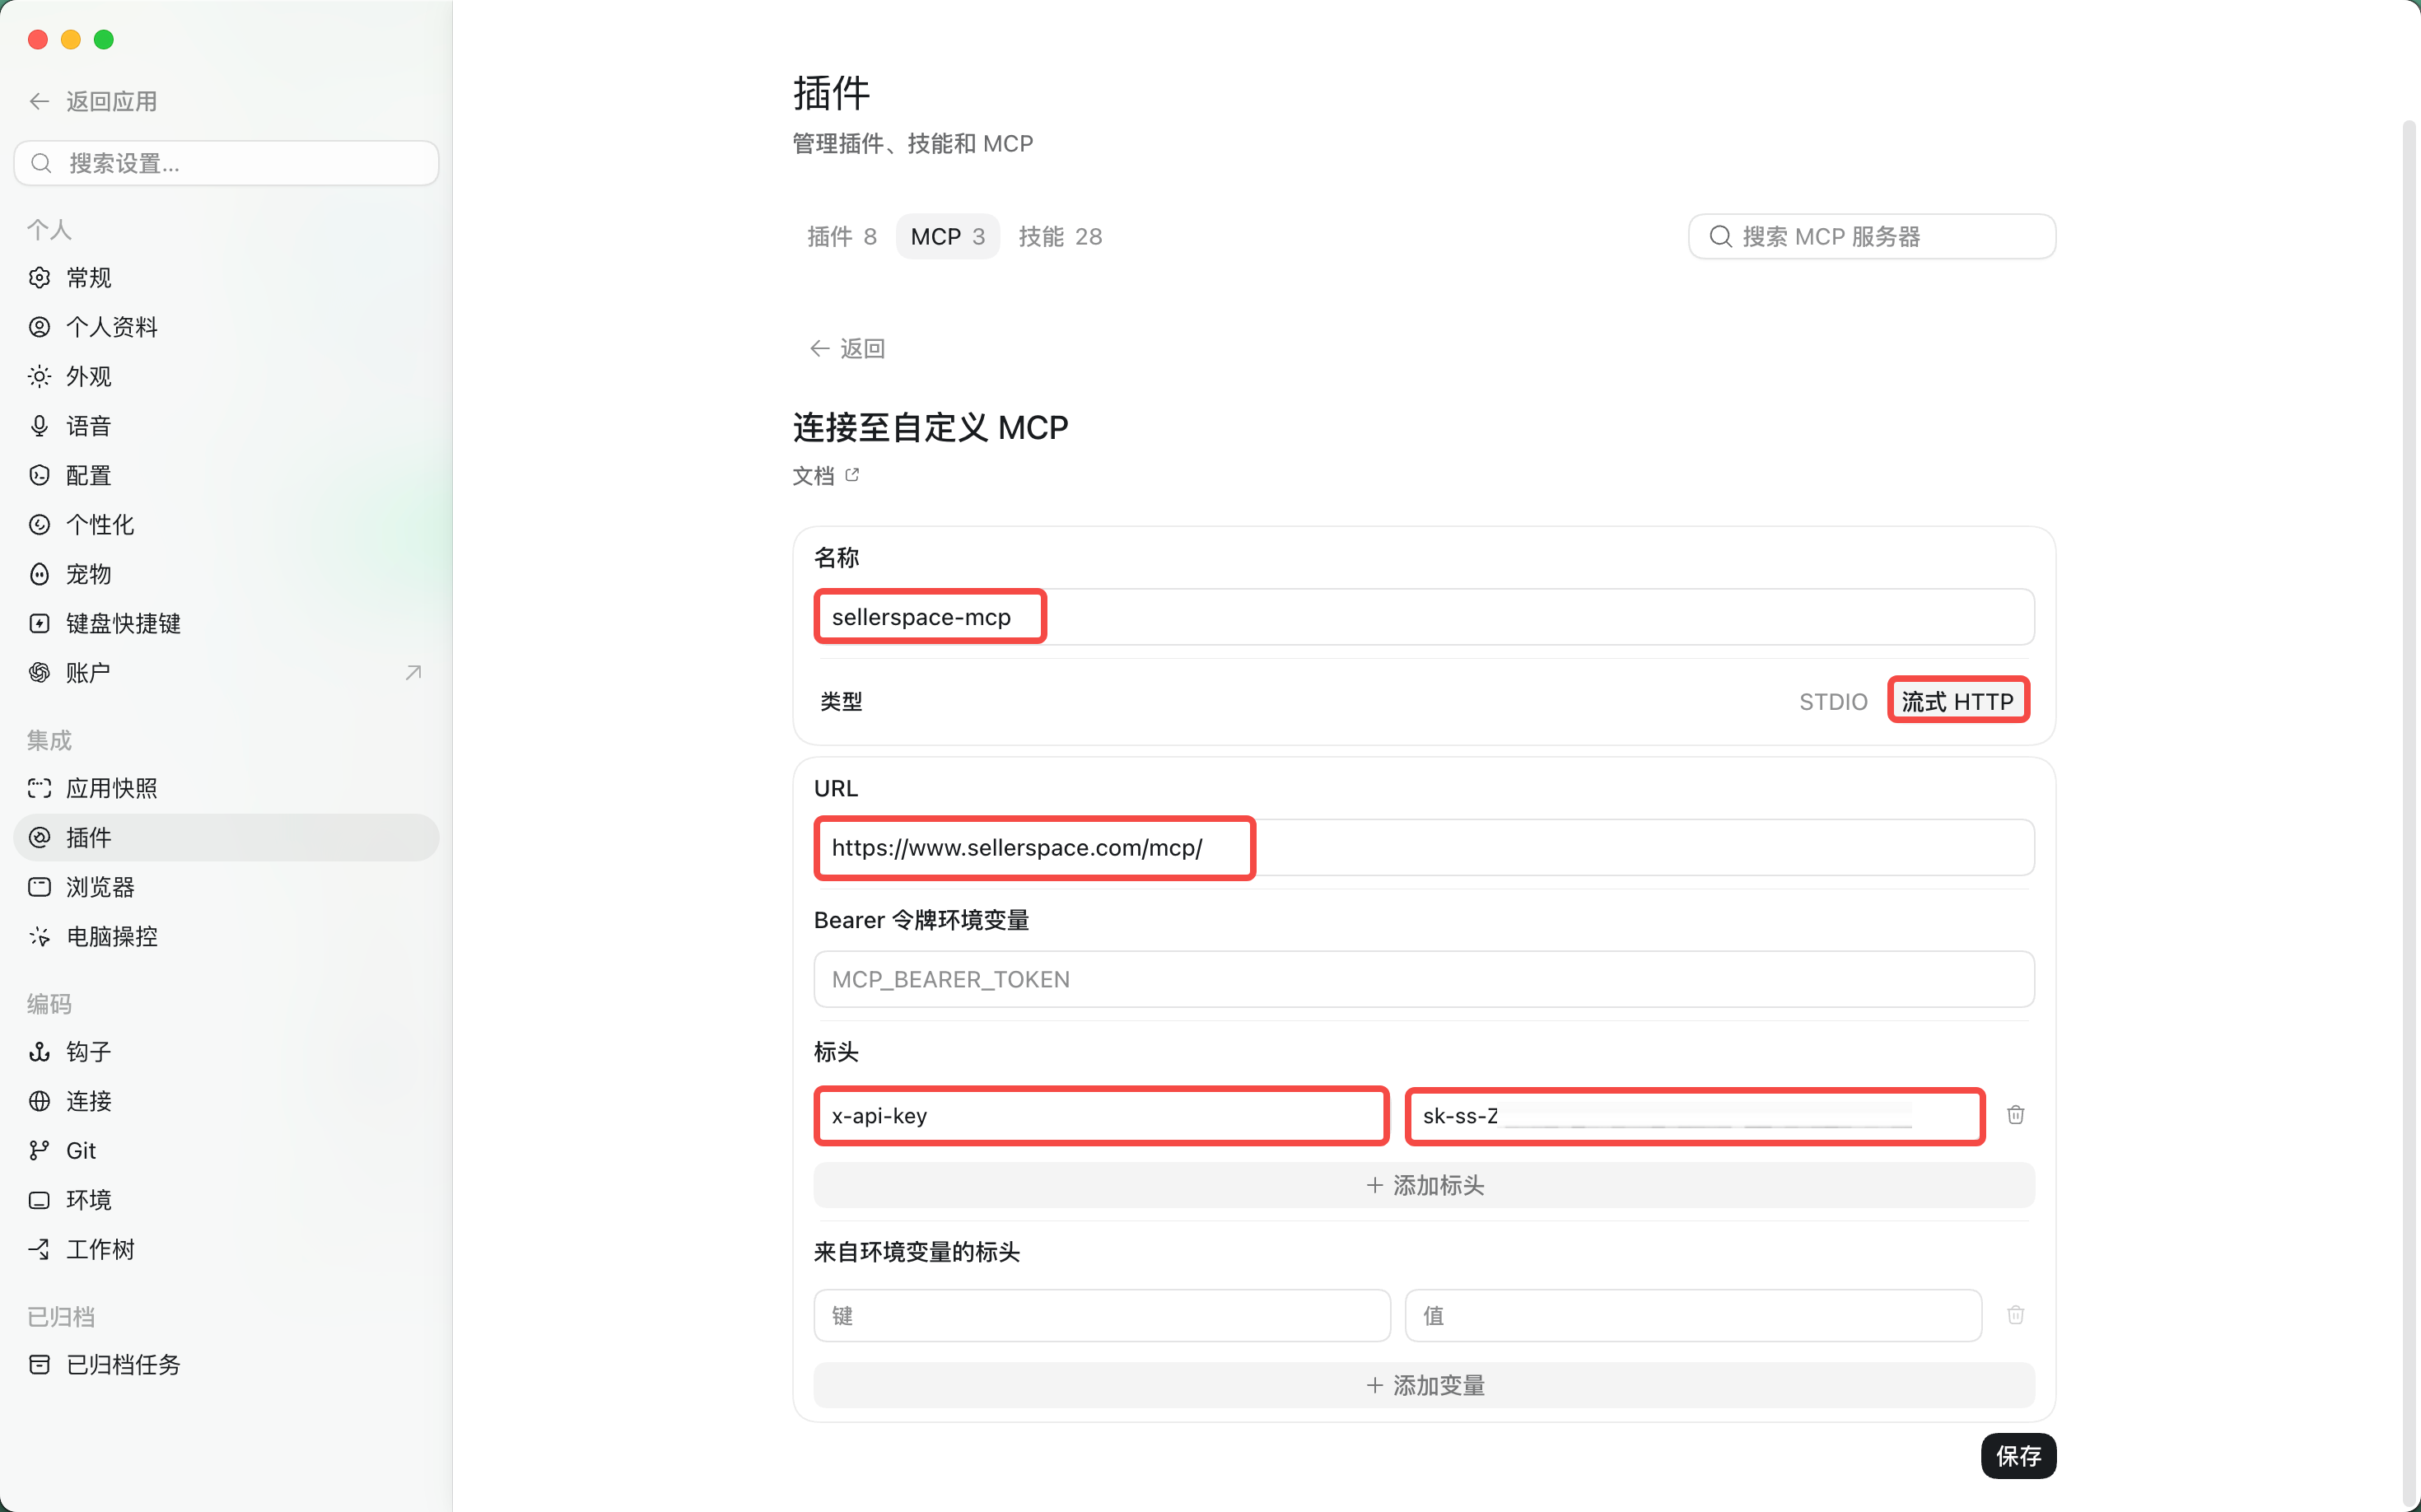Click the window icon beside 浏览器
Image resolution: width=2421 pixels, height=1512 pixels.
point(40,887)
